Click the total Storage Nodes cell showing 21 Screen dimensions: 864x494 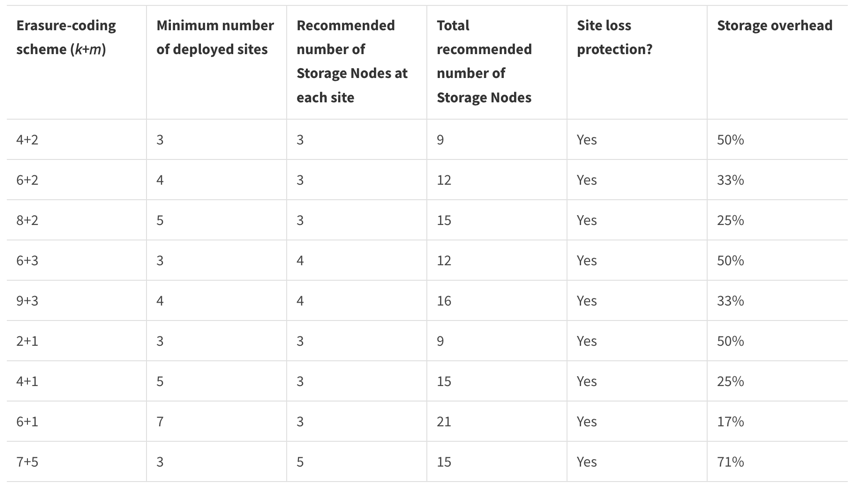[x=444, y=422]
